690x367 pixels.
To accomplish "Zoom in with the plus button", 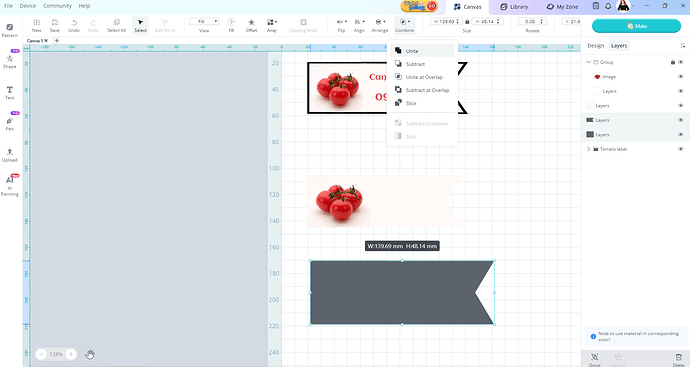I will pyautogui.click(x=71, y=354).
